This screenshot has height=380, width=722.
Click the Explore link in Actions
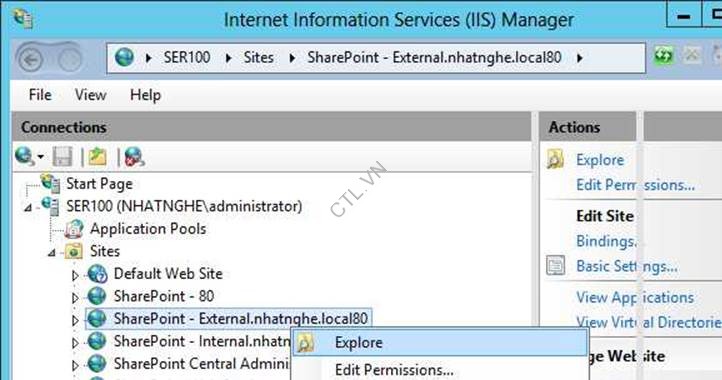[x=600, y=160]
